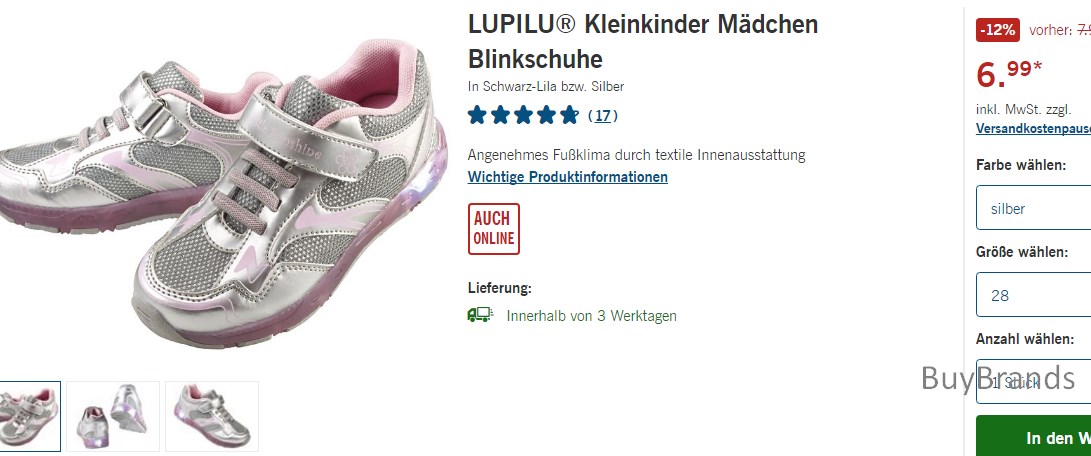
Task: Open the Farbe wählen dropdown showing silber
Action: click(x=1033, y=207)
